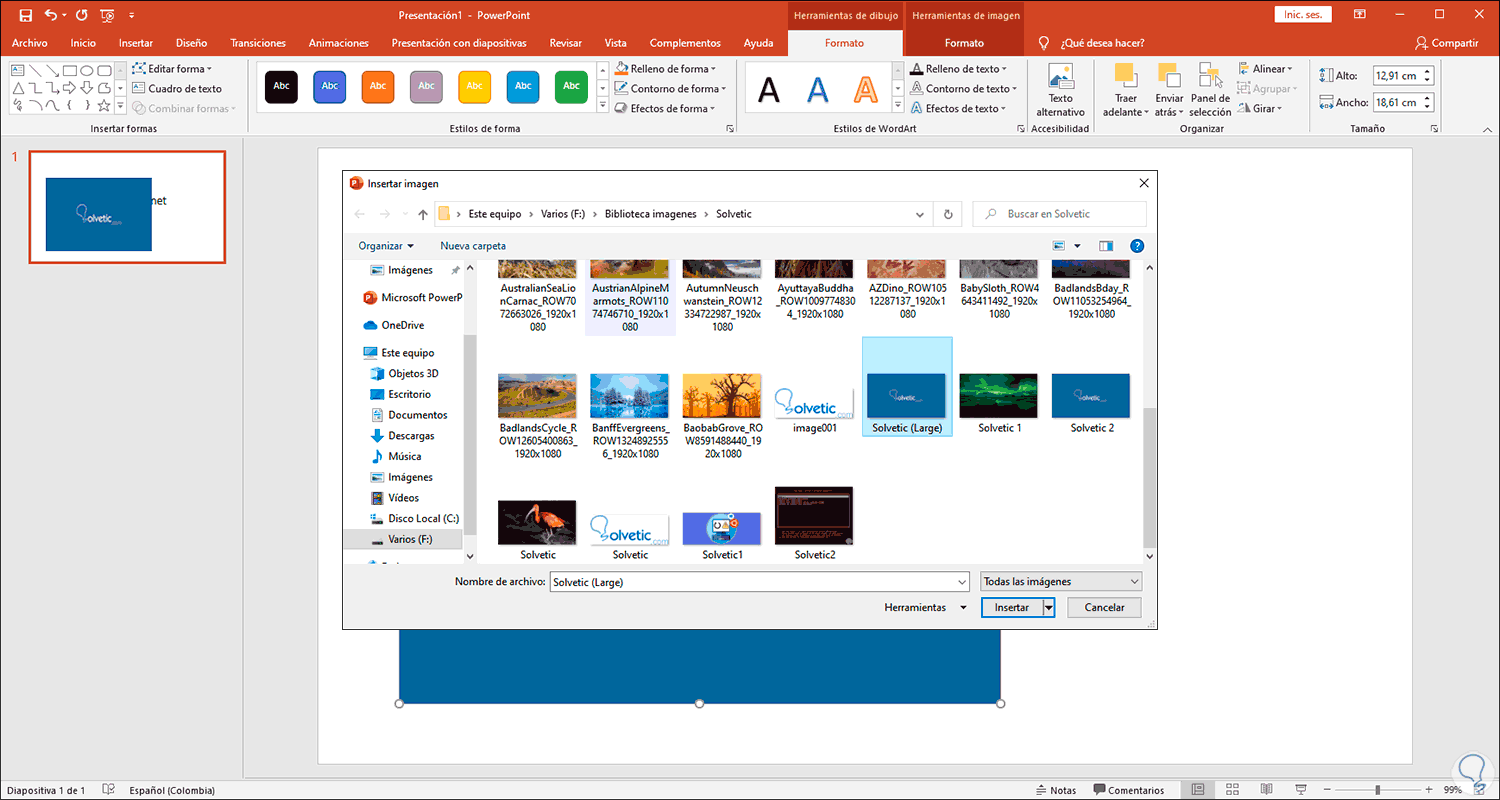Select slide 1 thumbnail in the slide panel

point(127,207)
